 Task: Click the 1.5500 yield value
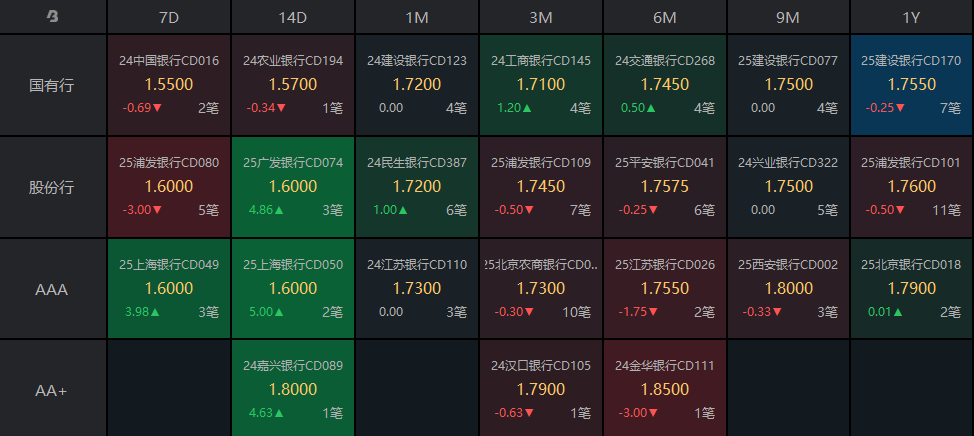[169, 84]
